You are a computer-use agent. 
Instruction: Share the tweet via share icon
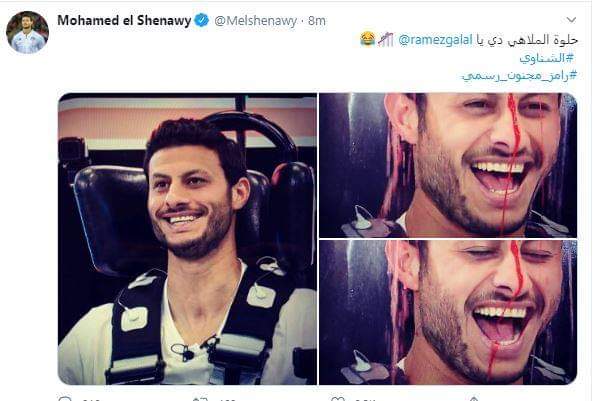[x=474, y=399]
